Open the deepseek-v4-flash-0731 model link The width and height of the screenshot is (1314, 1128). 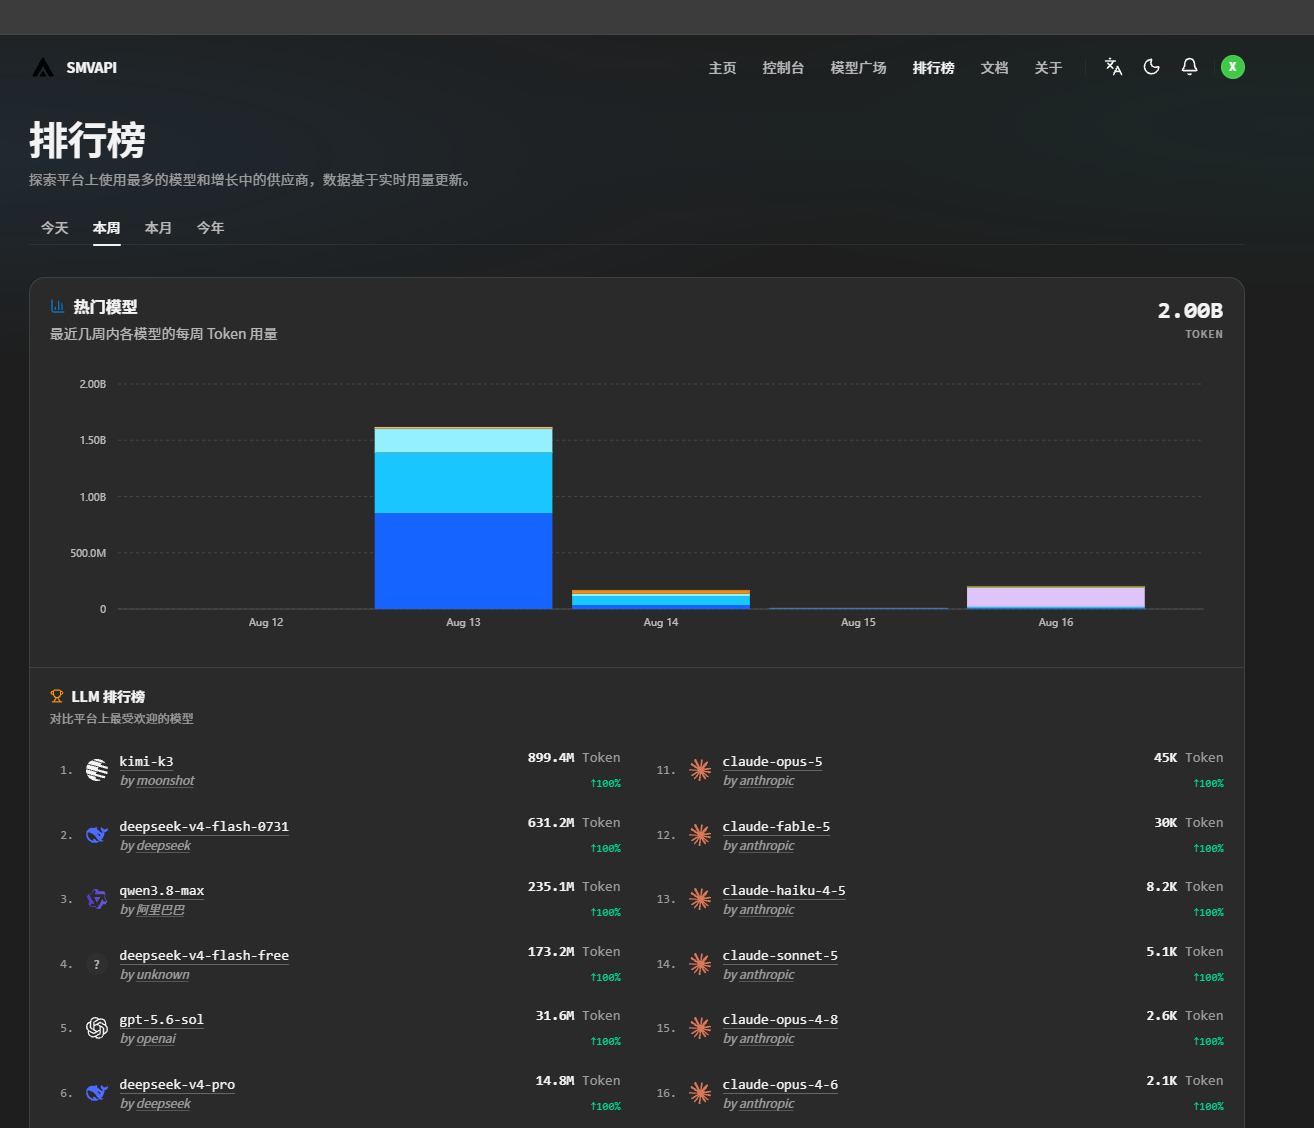pyautogui.click(x=204, y=827)
